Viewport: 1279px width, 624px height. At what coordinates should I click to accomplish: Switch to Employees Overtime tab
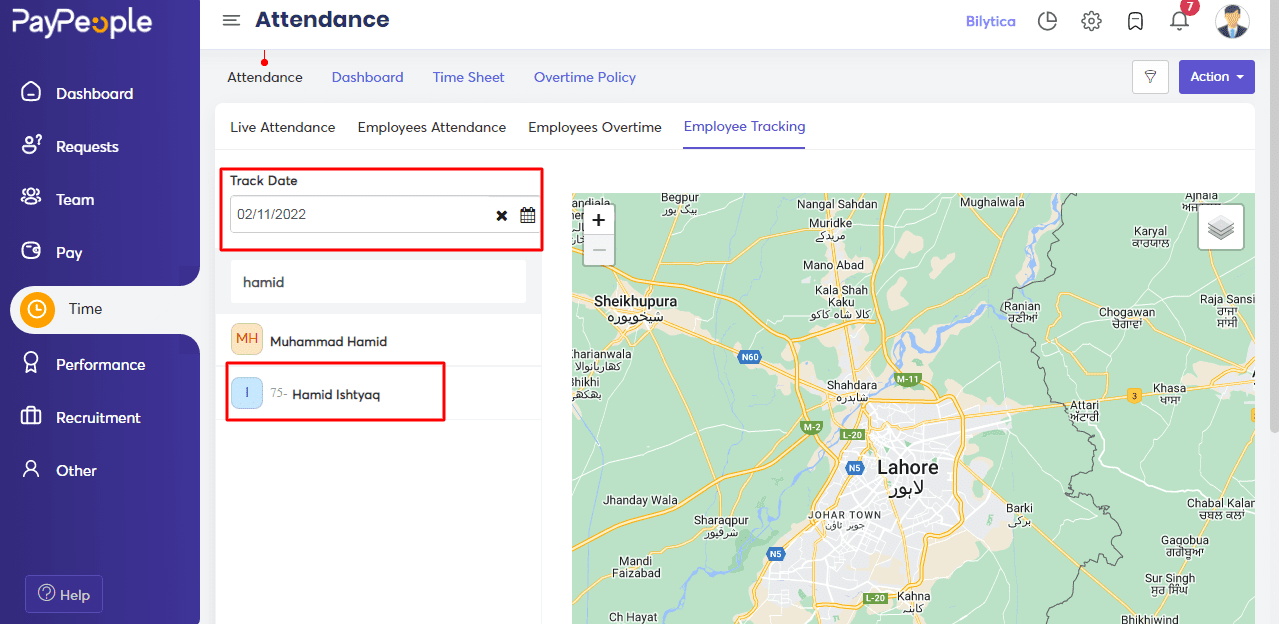pos(595,127)
